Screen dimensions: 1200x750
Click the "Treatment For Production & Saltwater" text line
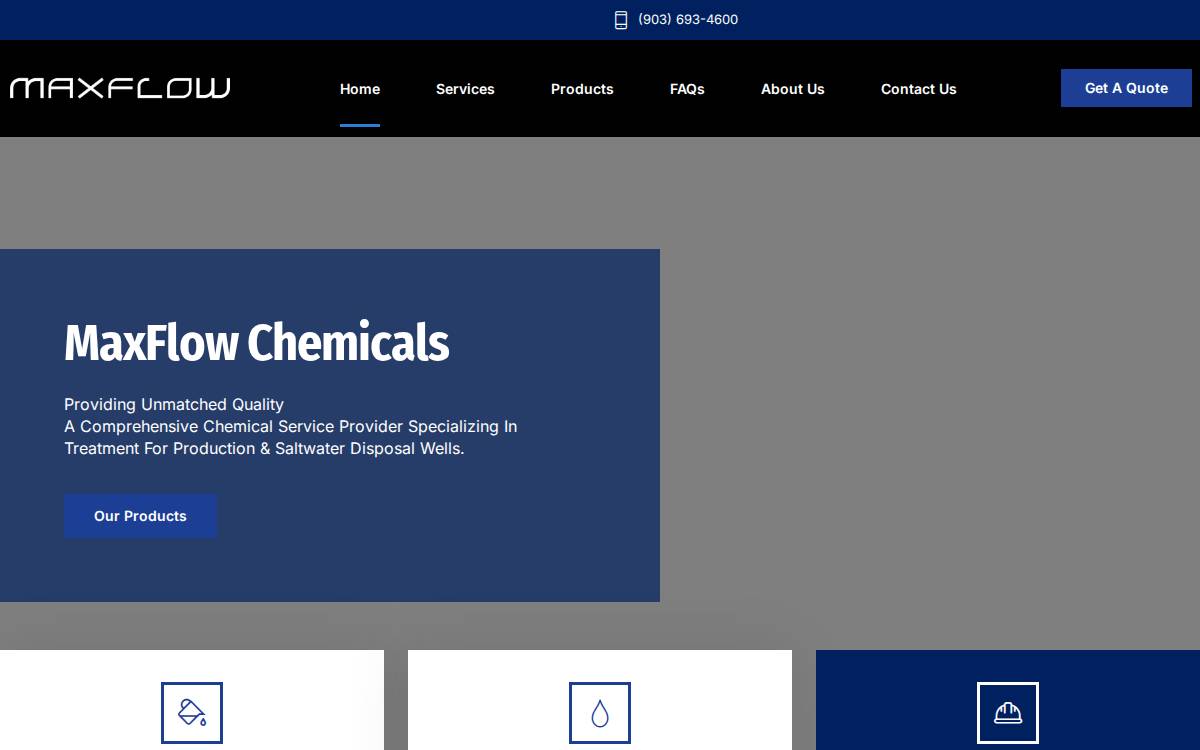264,448
